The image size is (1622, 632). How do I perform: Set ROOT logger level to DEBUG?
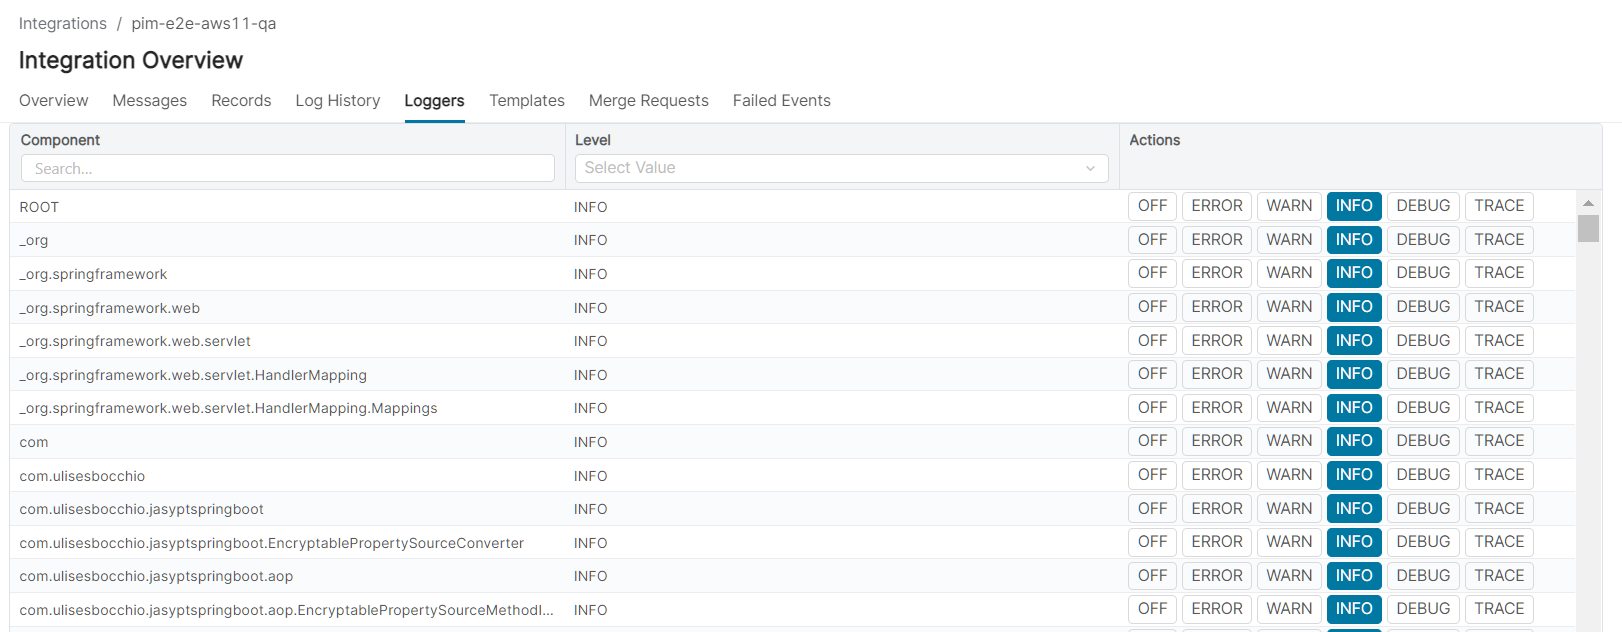1422,206
